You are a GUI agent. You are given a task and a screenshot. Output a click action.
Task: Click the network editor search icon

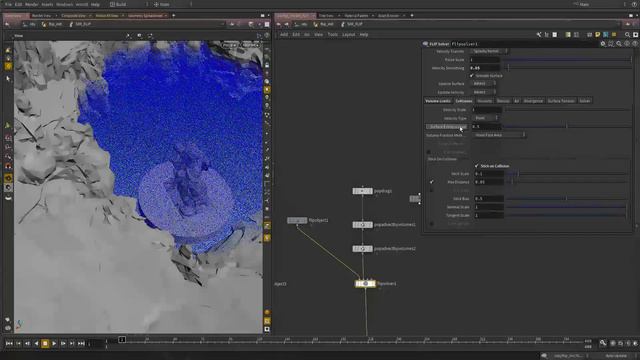(627, 35)
